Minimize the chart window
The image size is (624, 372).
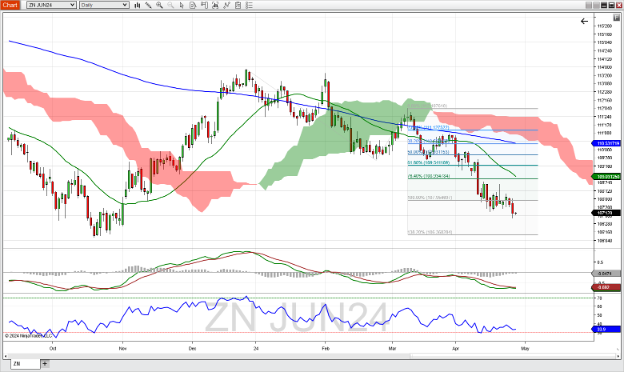pyautogui.click(x=604, y=5)
